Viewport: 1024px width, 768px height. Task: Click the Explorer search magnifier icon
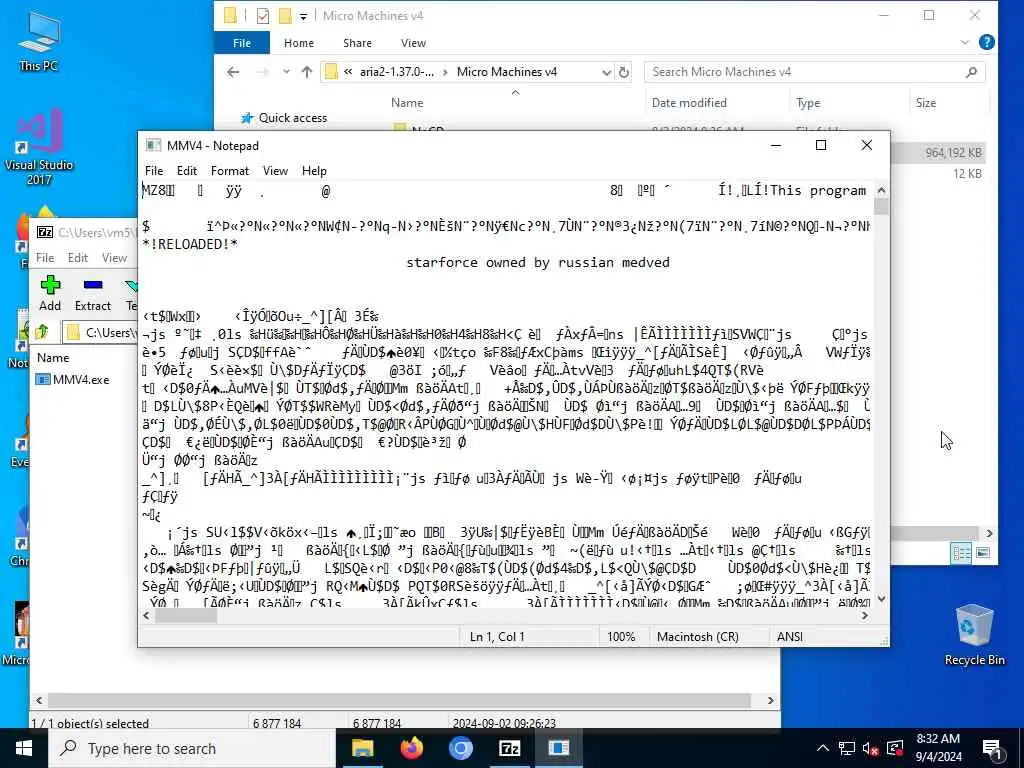point(972,72)
